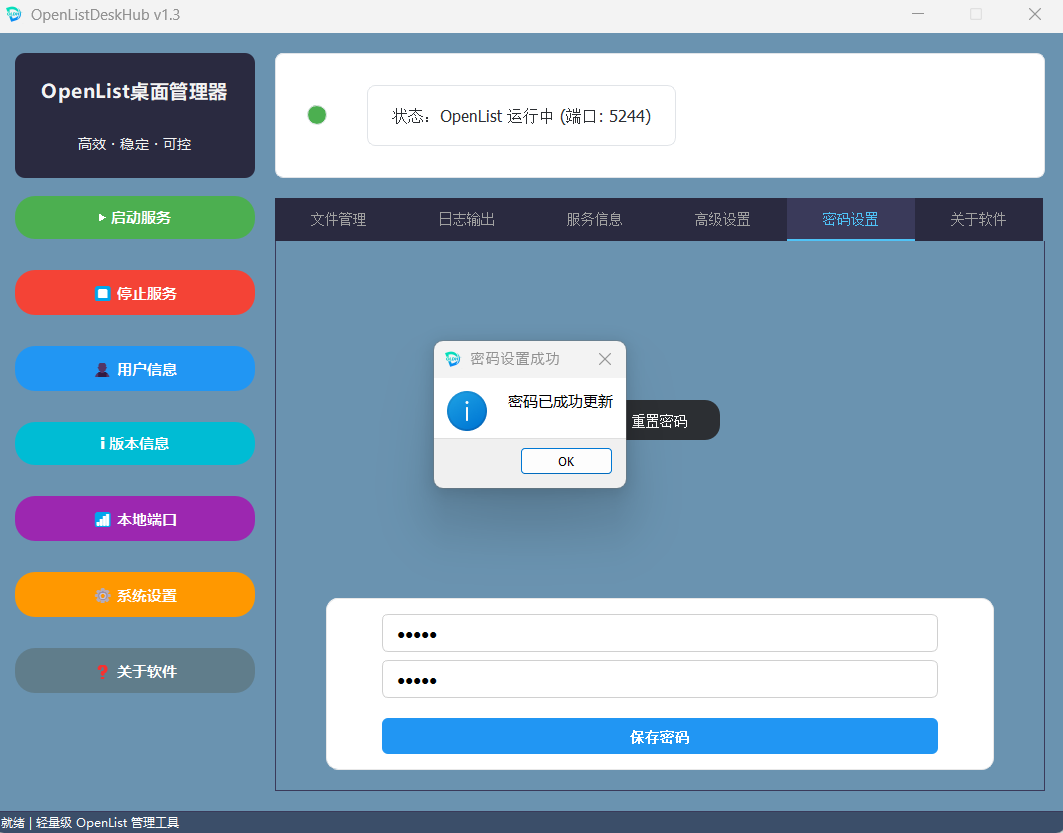
Task: Click the 保存密码 button
Action: pos(660,736)
